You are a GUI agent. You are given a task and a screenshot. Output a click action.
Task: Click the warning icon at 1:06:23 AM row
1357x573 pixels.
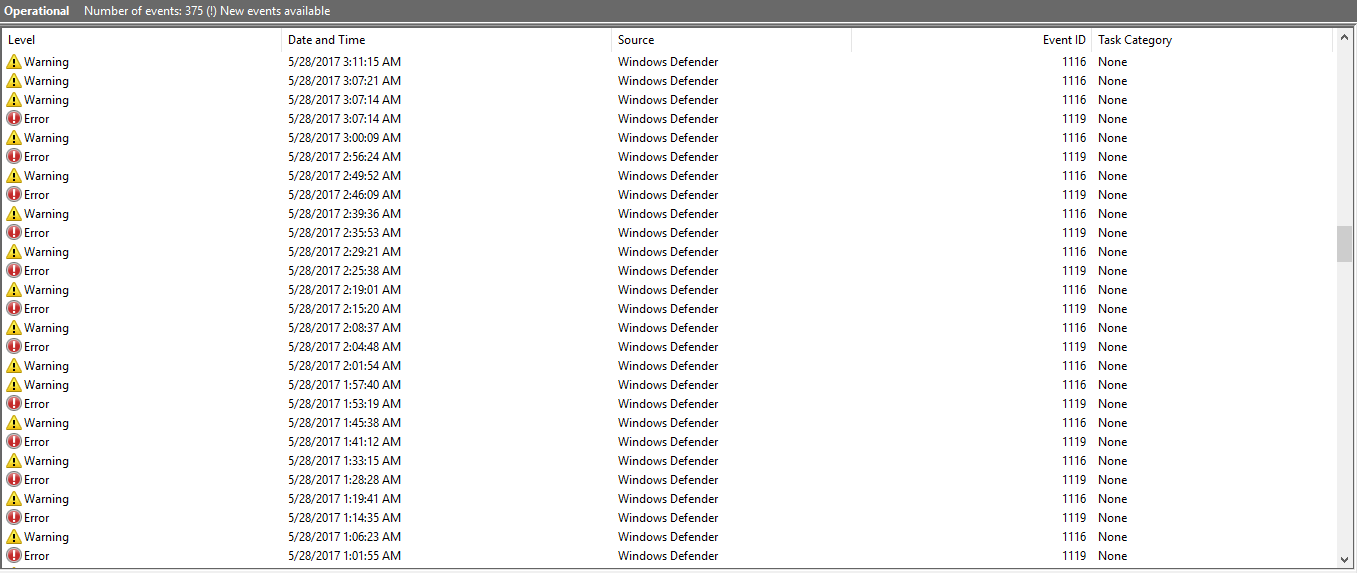14,537
